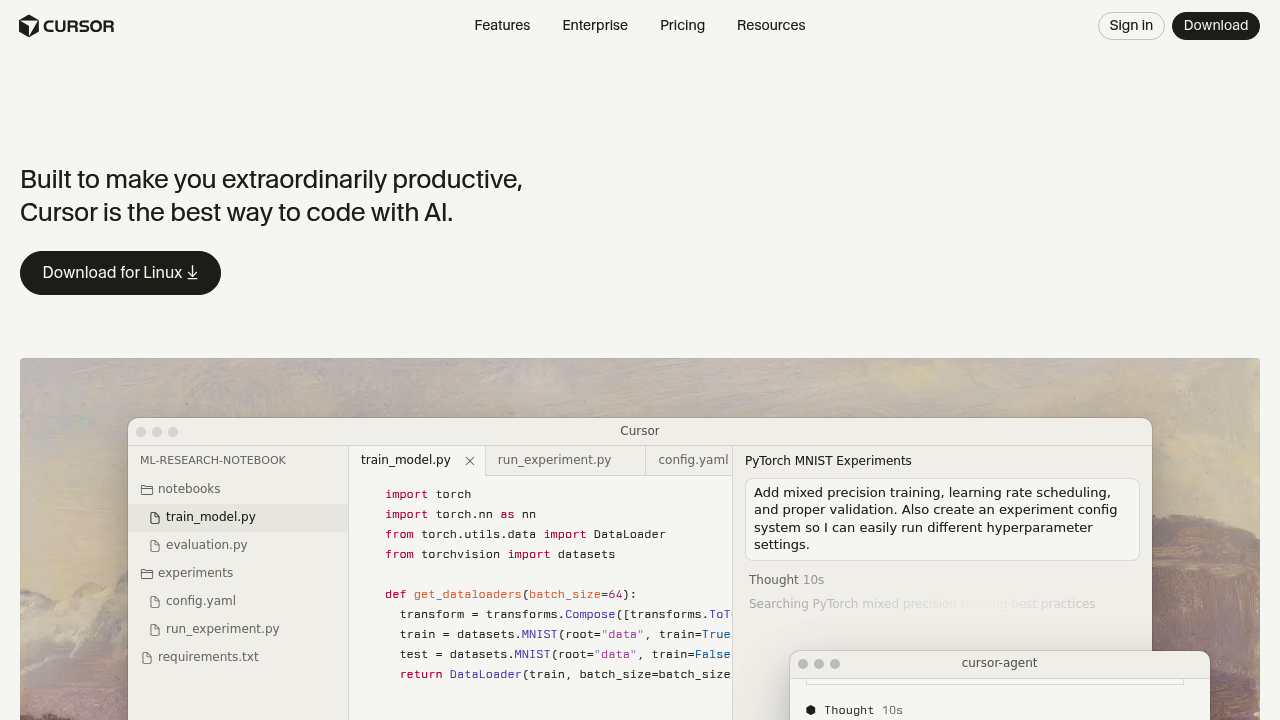Click the notebooks folder icon

click(x=147, y=489)
